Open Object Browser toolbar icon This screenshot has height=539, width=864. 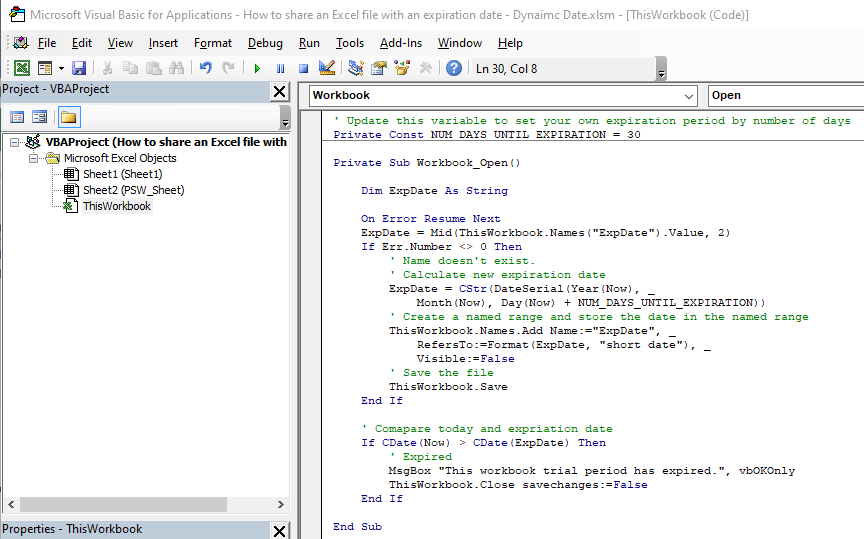tap(402, 68)
